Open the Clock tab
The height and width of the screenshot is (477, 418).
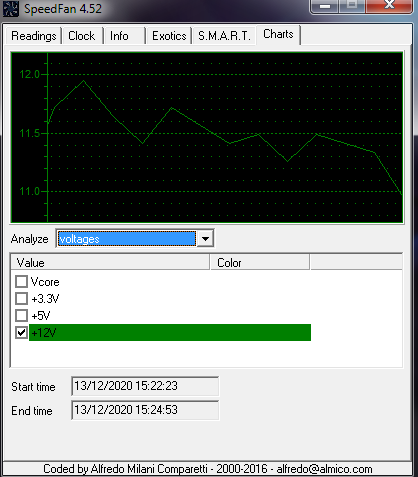click(x=82, y=36)
